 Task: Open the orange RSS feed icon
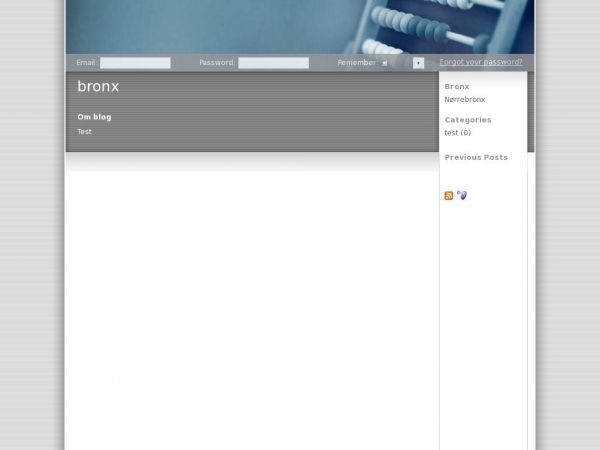pyautogui.click(x=449, y=196)
